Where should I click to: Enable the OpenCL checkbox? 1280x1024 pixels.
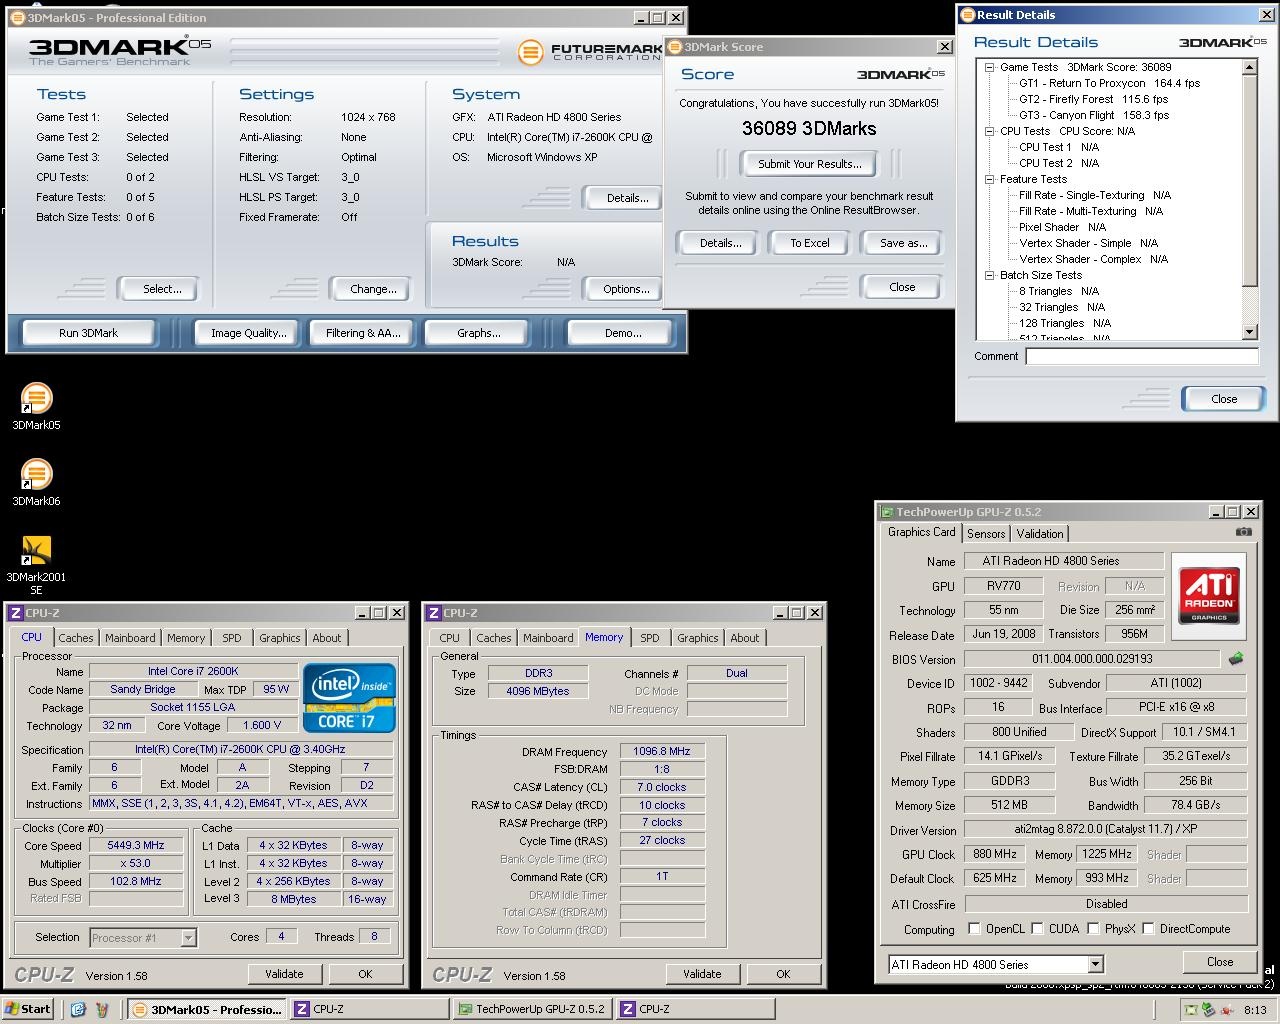coord(974,929)
